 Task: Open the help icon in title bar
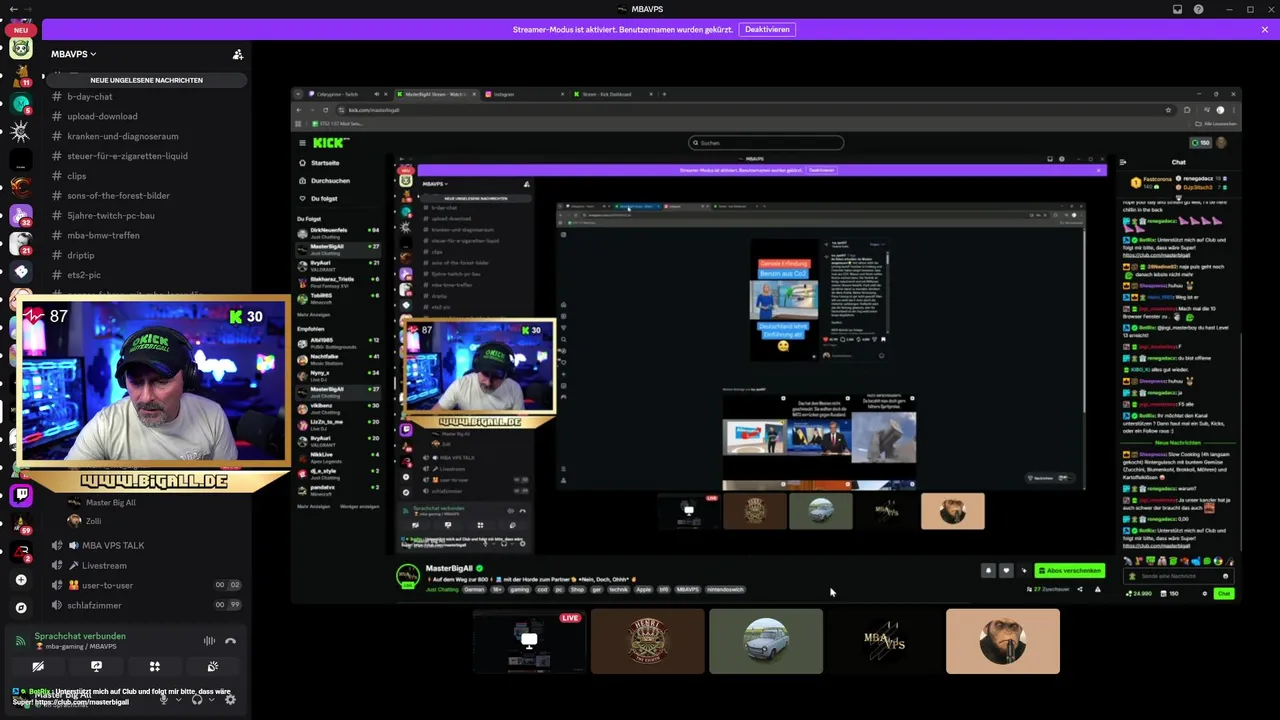[x=1198, y=9]
